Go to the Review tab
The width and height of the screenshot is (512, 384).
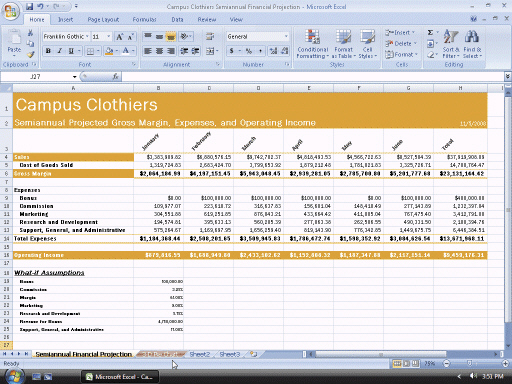coord(207,20)
